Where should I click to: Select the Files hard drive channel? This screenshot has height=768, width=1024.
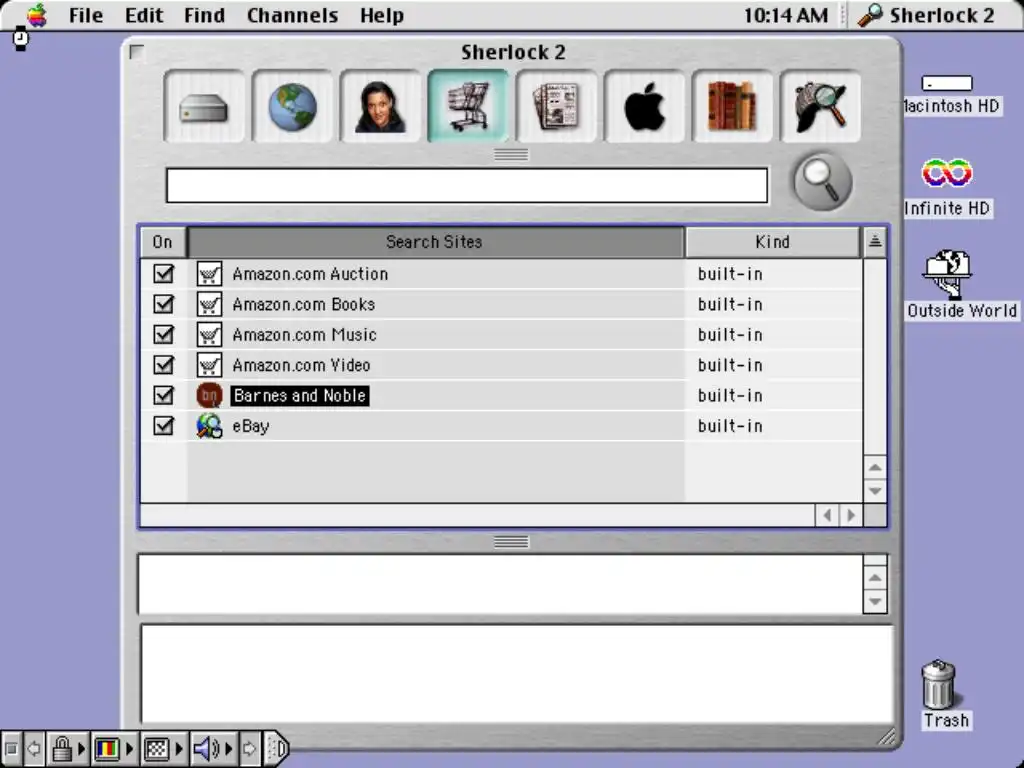[204, 106]
